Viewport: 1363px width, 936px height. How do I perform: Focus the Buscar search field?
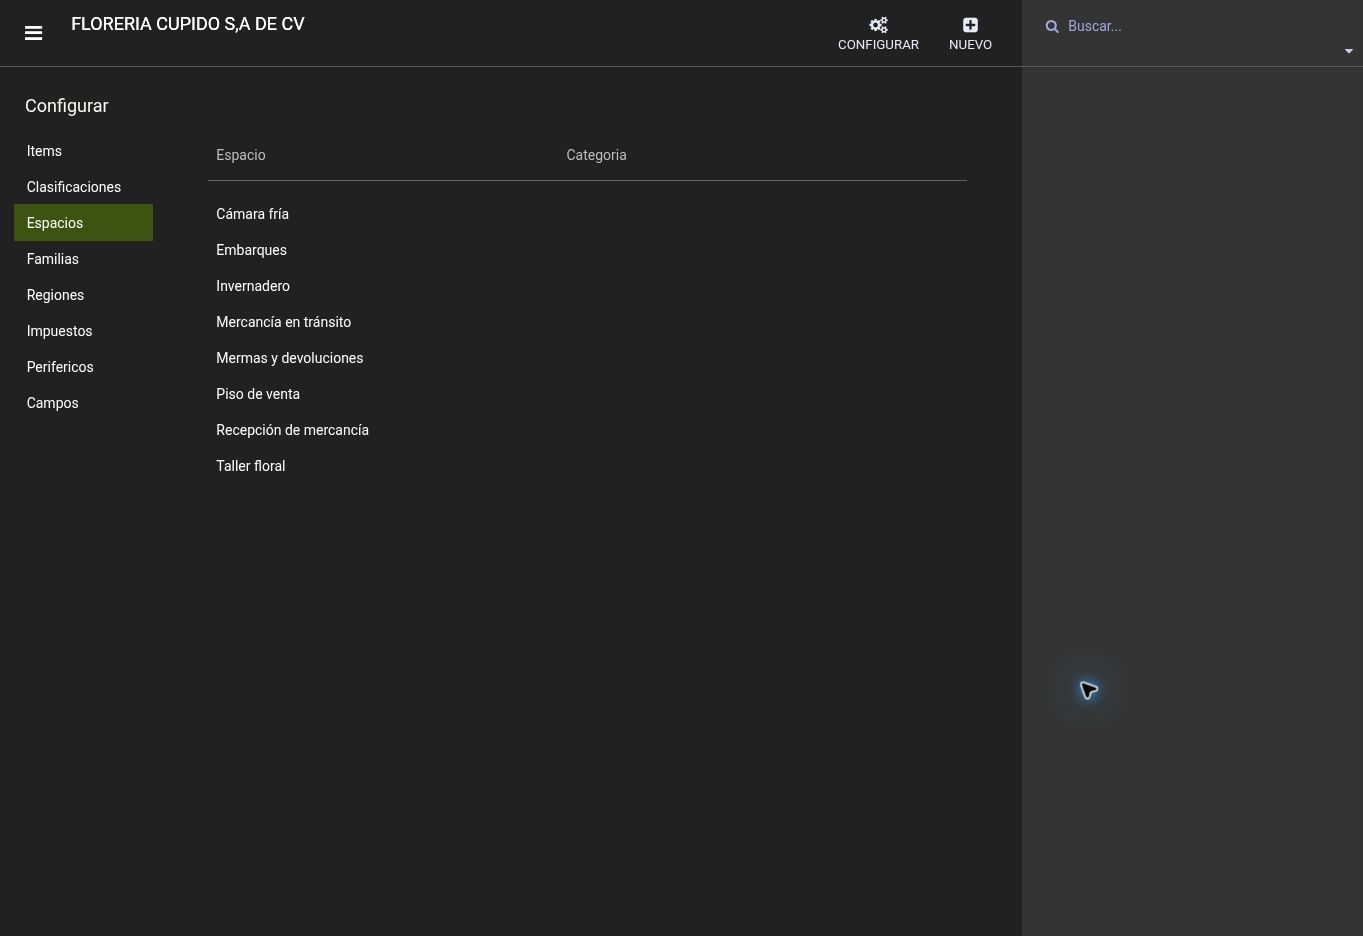click(1200, 26)
